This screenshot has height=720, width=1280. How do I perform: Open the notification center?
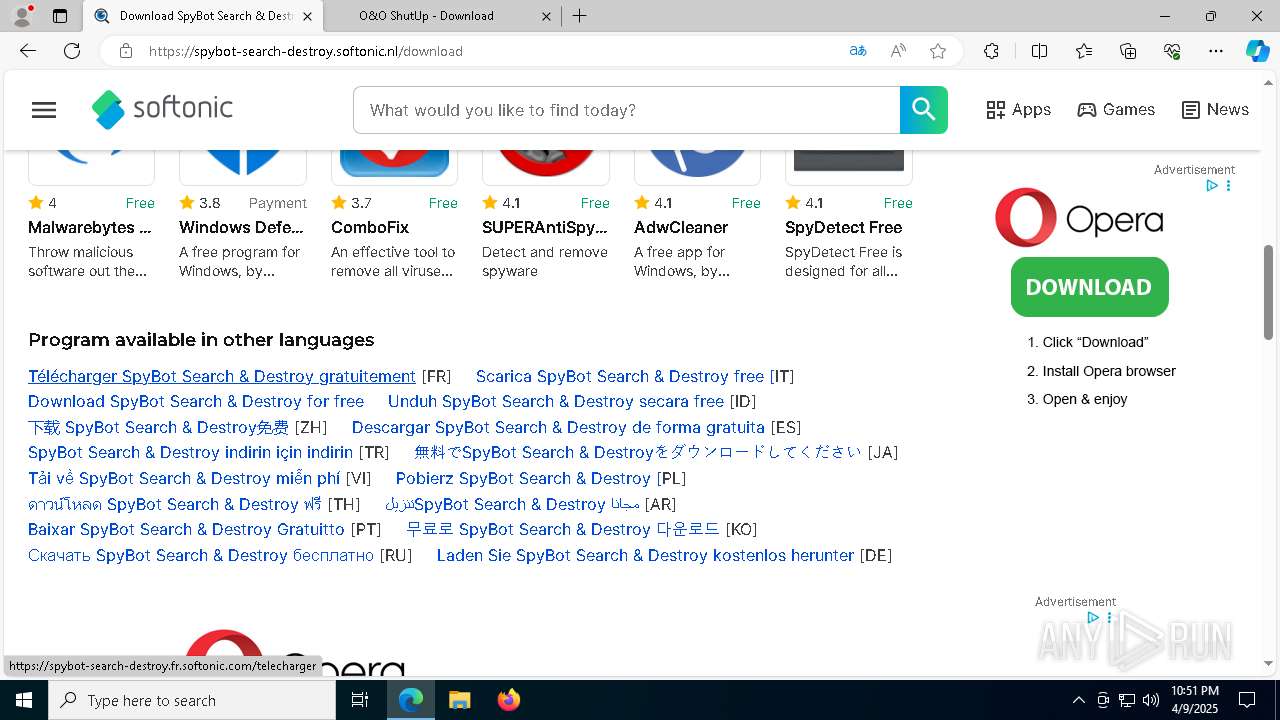pyautogui.click(x=1247, y=700)
